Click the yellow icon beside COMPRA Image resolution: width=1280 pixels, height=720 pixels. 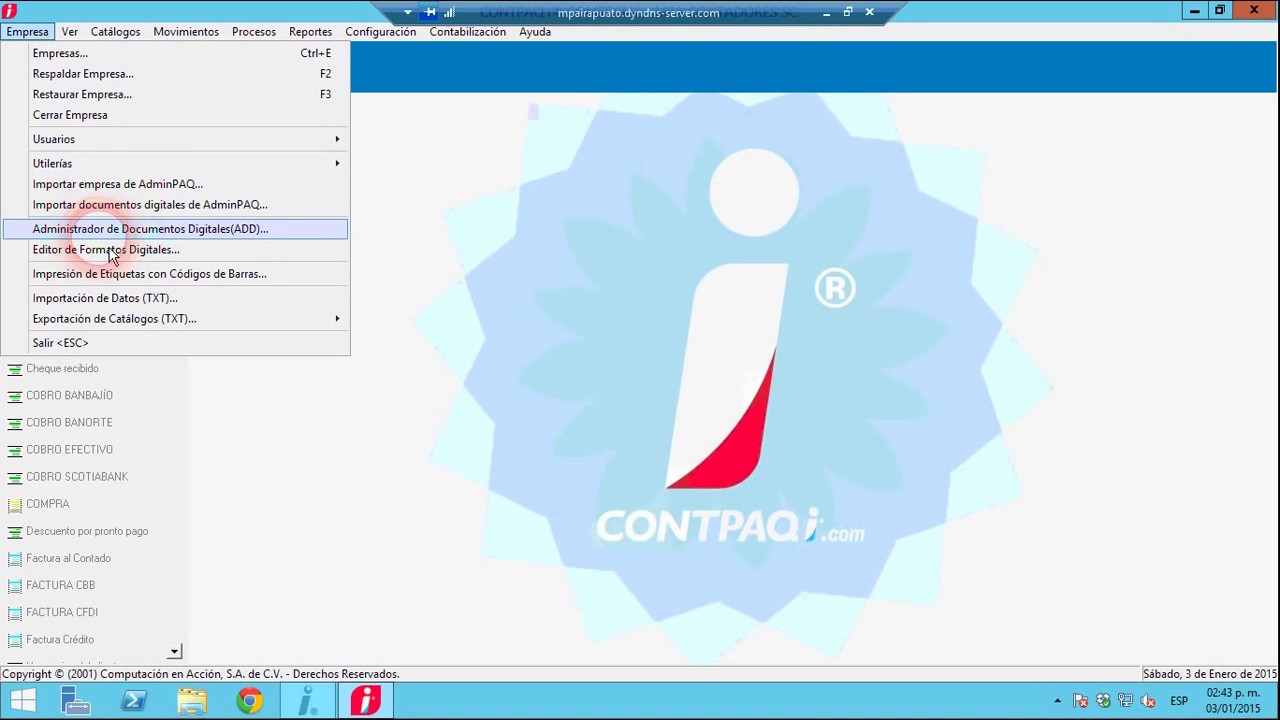coord(15,504)
